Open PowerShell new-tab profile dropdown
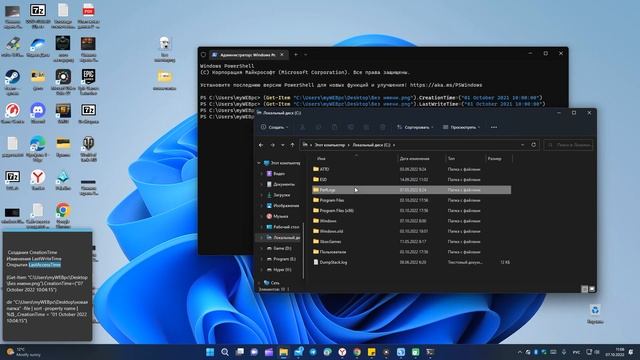 click(306, 54)
